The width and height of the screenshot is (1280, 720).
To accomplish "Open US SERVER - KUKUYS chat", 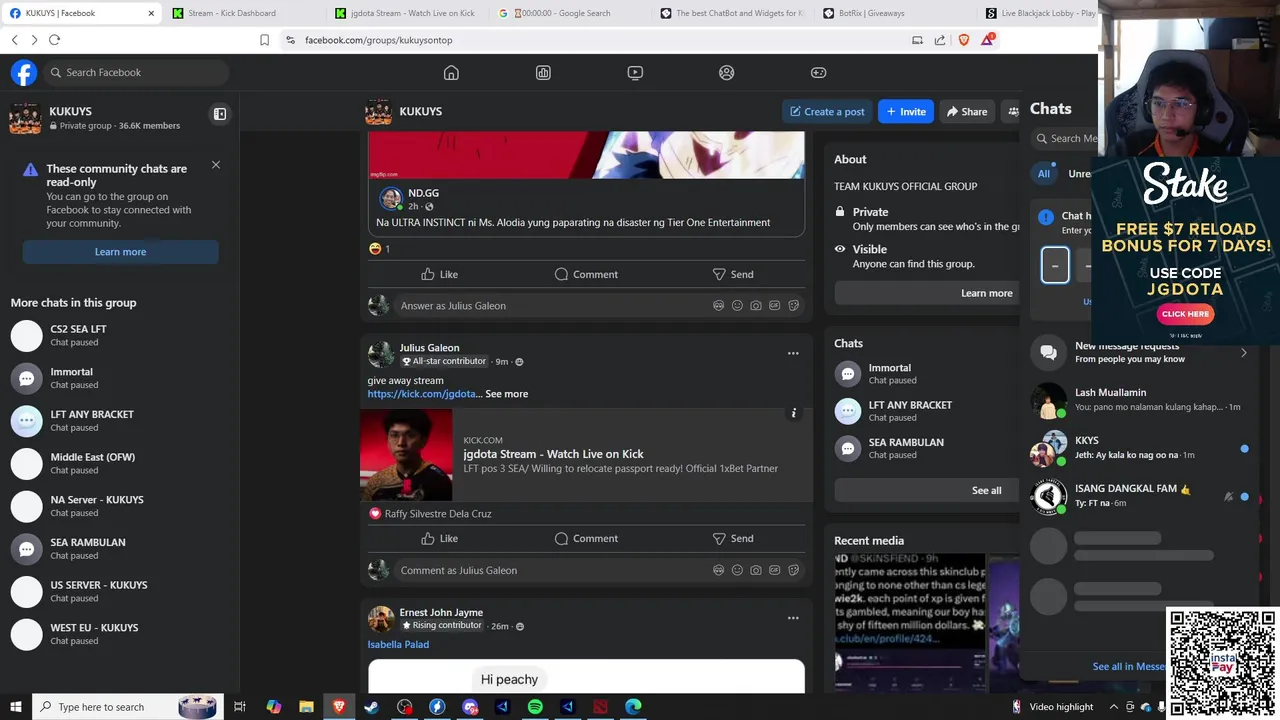I will [120, 591].
